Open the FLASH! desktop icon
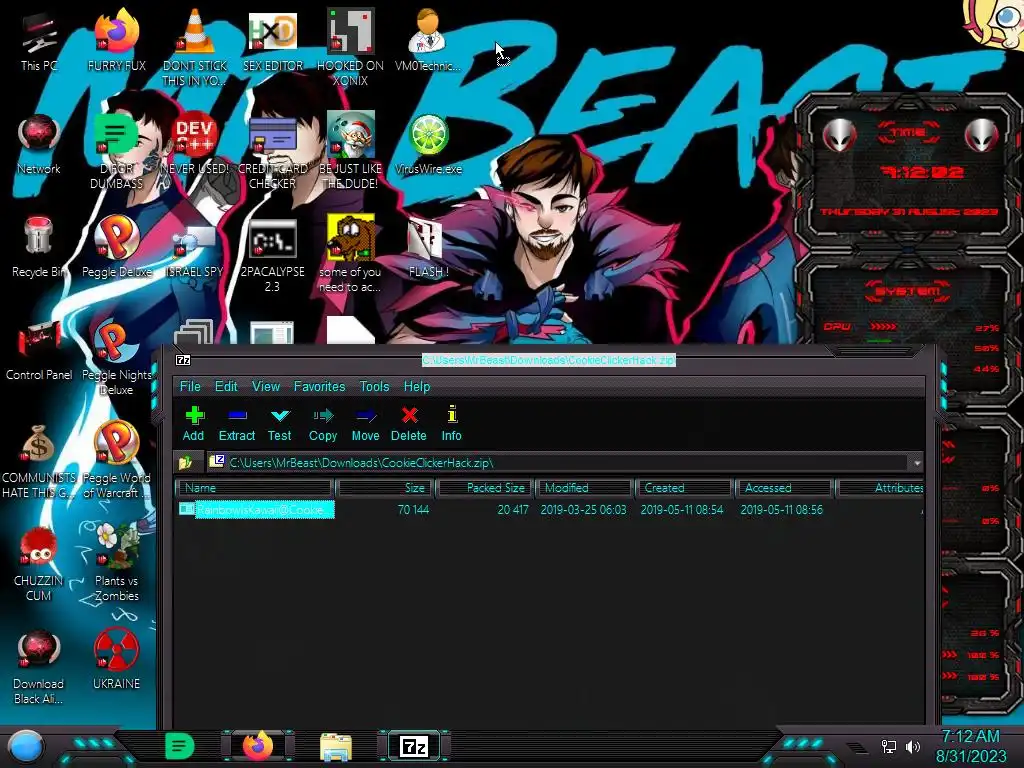Screen dimensions: 1024x768 pos(428,248)
